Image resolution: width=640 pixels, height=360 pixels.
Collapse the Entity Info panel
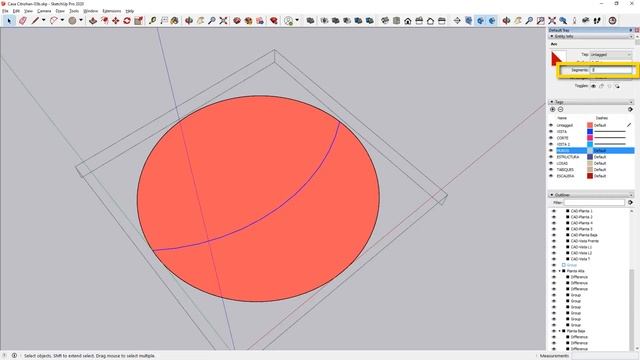[x=552, y=36]
